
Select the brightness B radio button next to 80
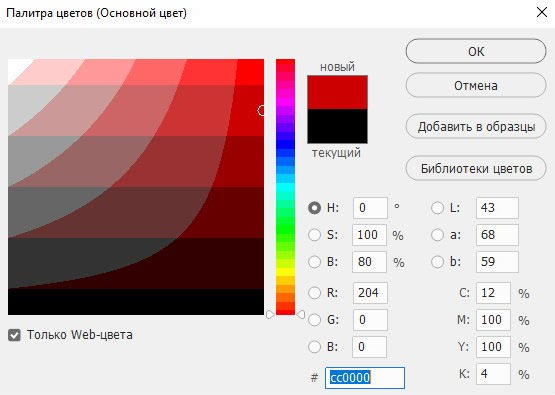click(x=314, y=262)
